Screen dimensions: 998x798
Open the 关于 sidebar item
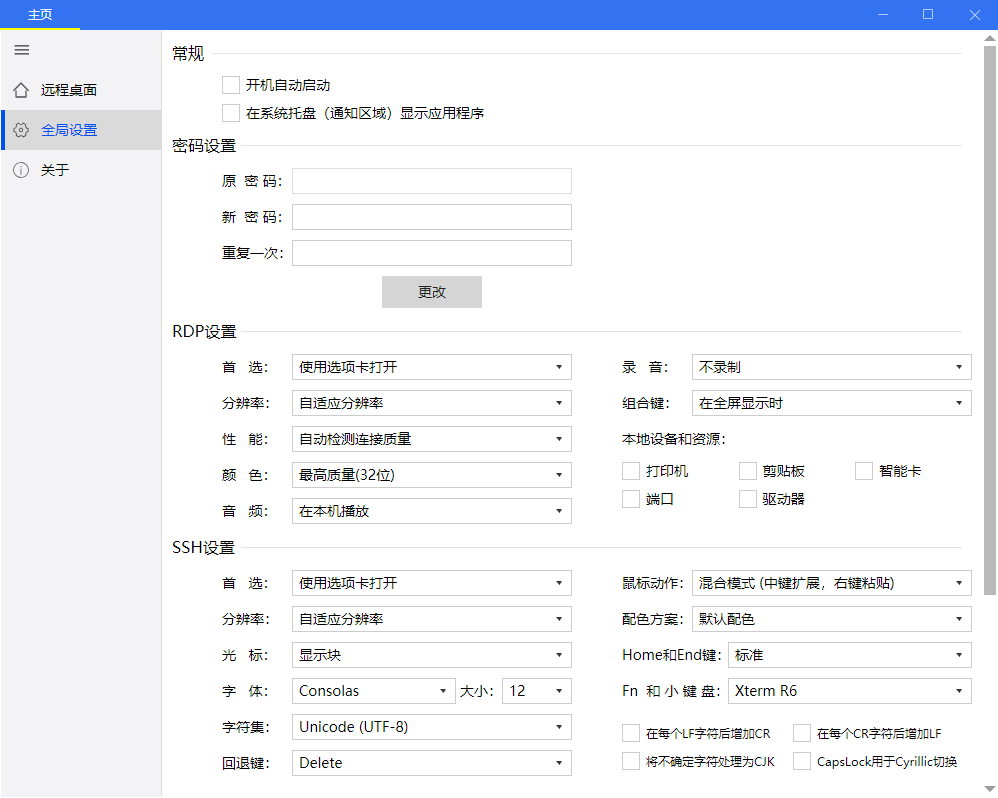81,170
